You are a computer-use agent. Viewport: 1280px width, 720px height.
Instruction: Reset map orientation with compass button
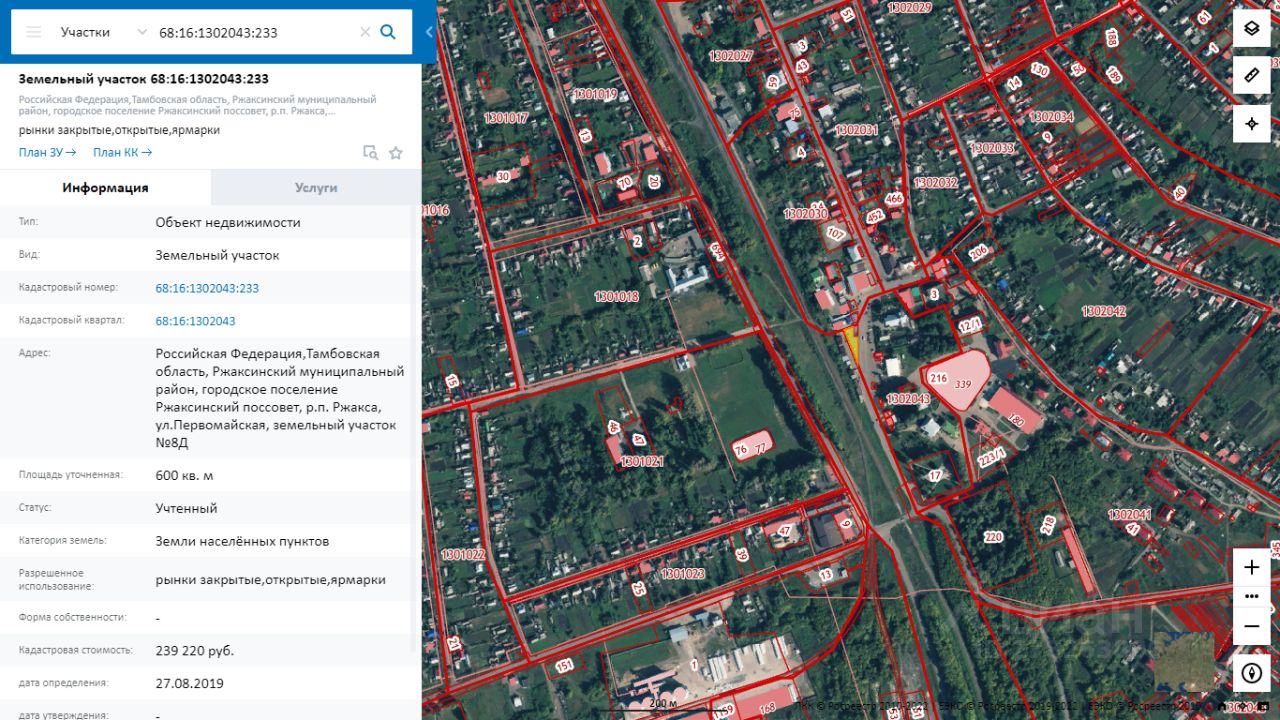coord(1251,673)
